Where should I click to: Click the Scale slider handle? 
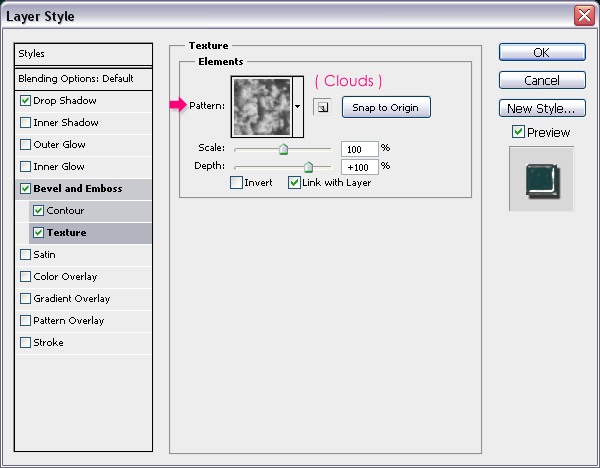click(283, 149)
